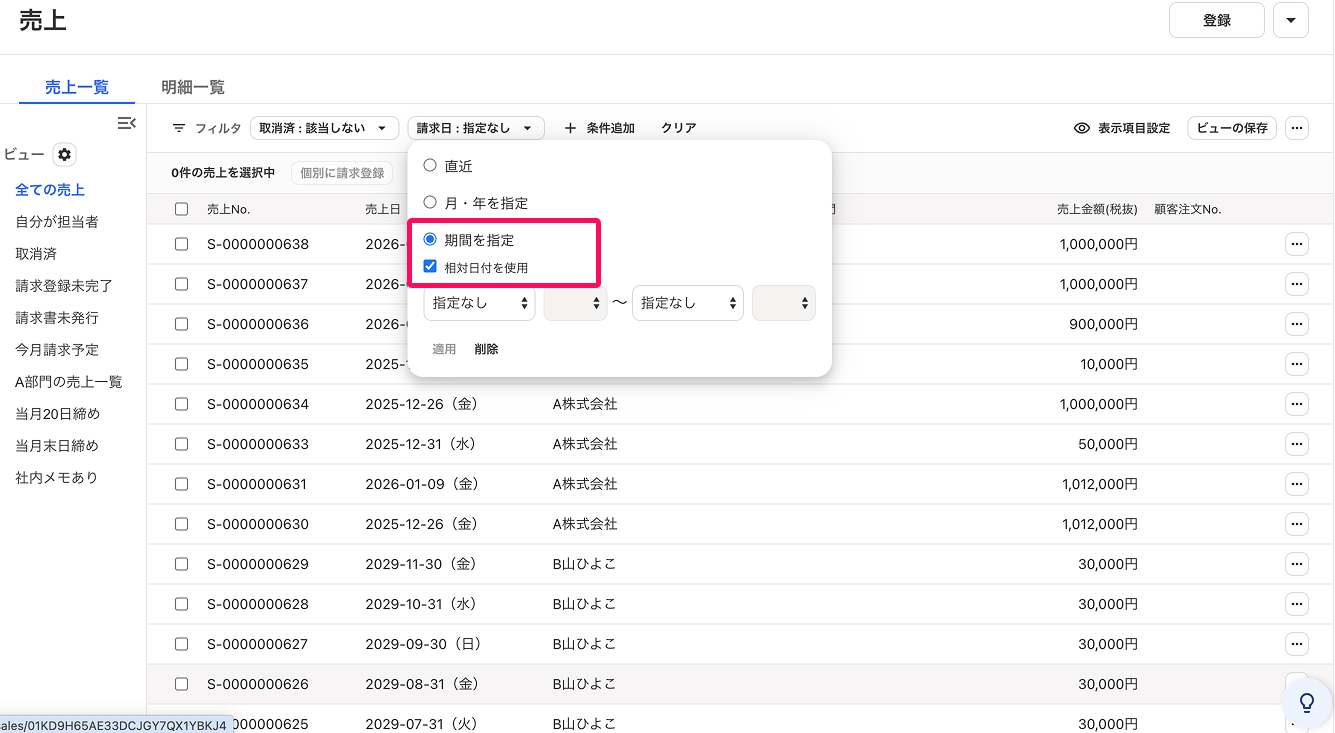Viewport: 1335px width, 733px height.
Task: Select the 社内メモあり view
Action: pyautogui.click(x=57, y=478)
